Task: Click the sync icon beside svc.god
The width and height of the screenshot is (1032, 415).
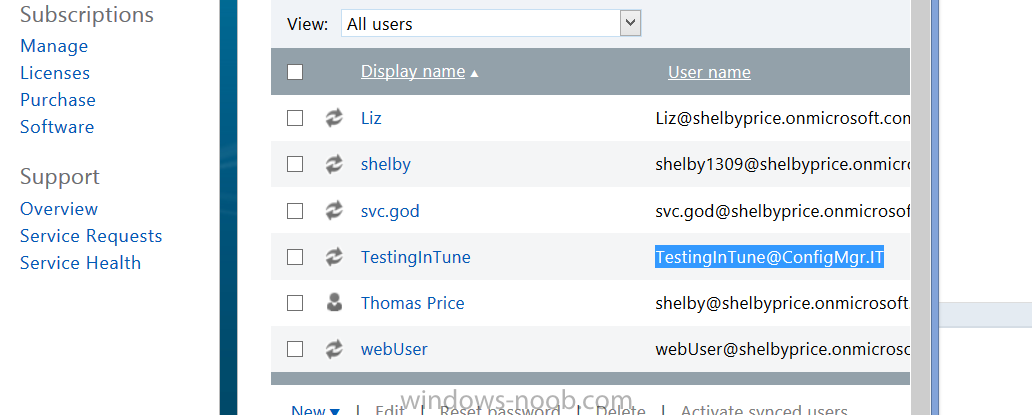Action: click(x=334, y=210)
